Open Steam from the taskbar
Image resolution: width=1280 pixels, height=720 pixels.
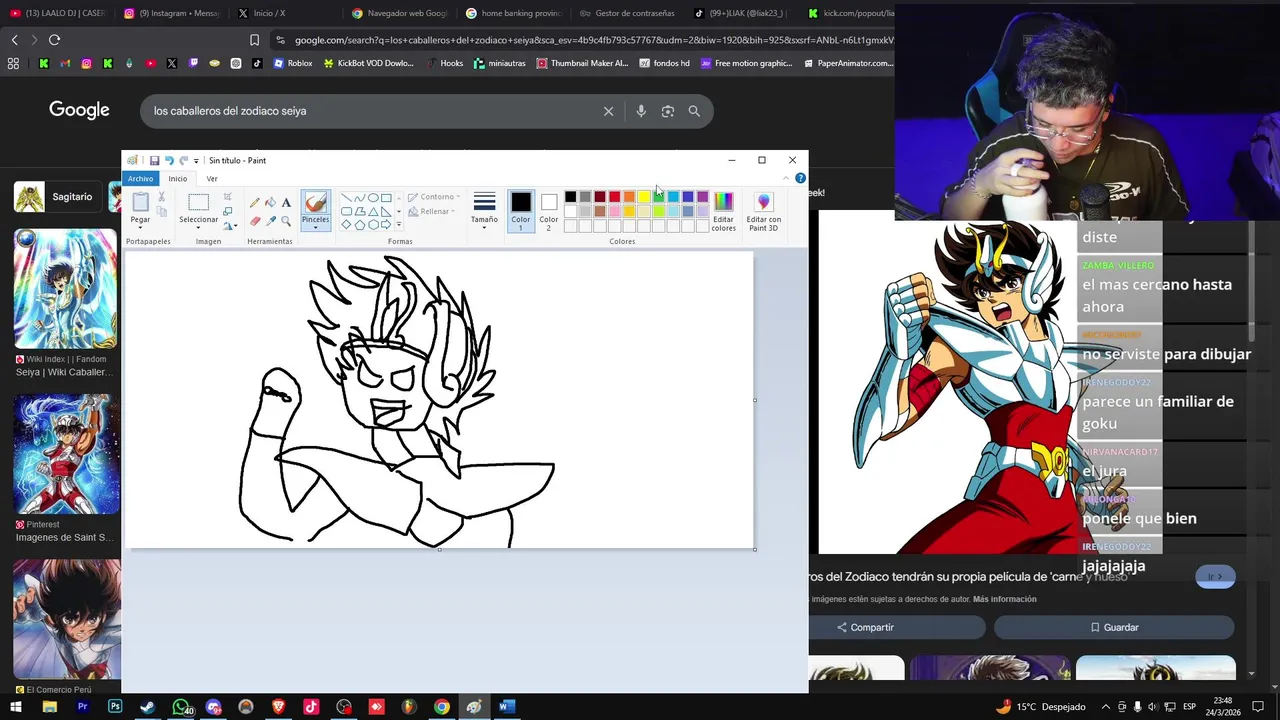point(147,707)
